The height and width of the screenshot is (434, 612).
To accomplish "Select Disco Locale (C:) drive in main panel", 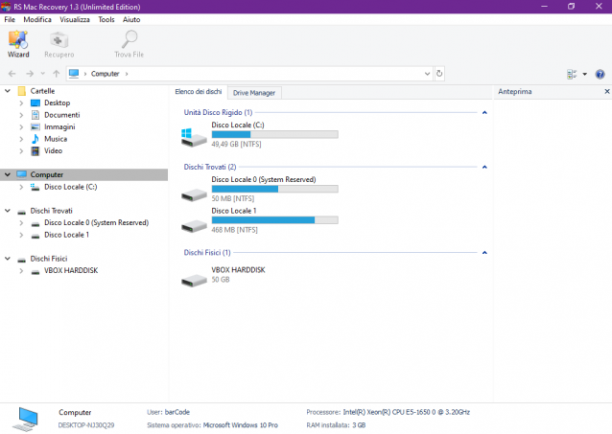I will (260, 135).
